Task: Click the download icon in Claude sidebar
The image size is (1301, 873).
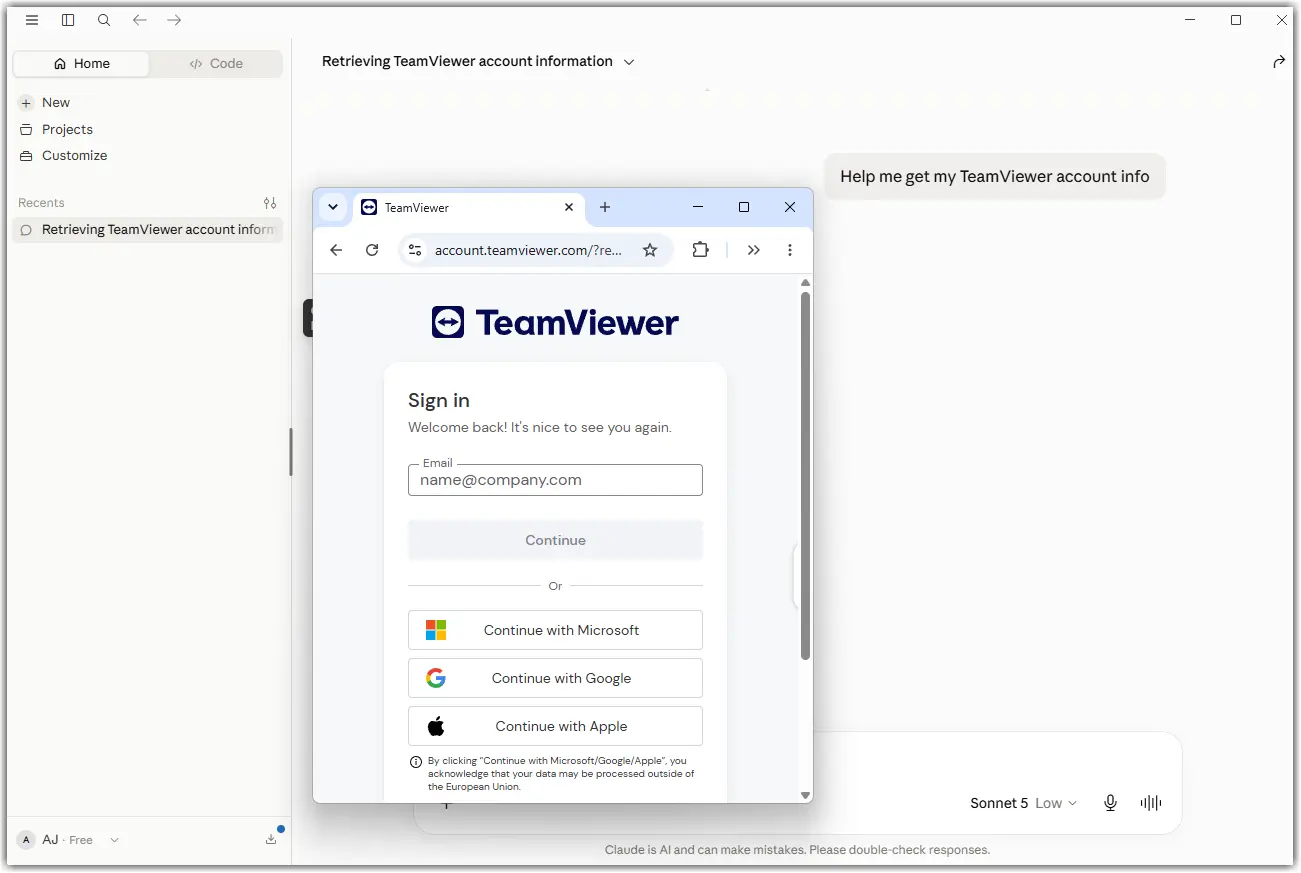Action: (x=271, y=840)
